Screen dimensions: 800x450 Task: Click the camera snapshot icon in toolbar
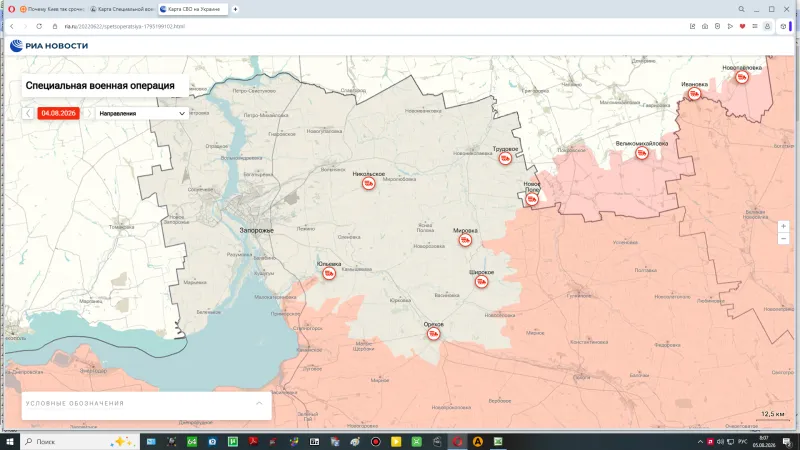point(705,26)
